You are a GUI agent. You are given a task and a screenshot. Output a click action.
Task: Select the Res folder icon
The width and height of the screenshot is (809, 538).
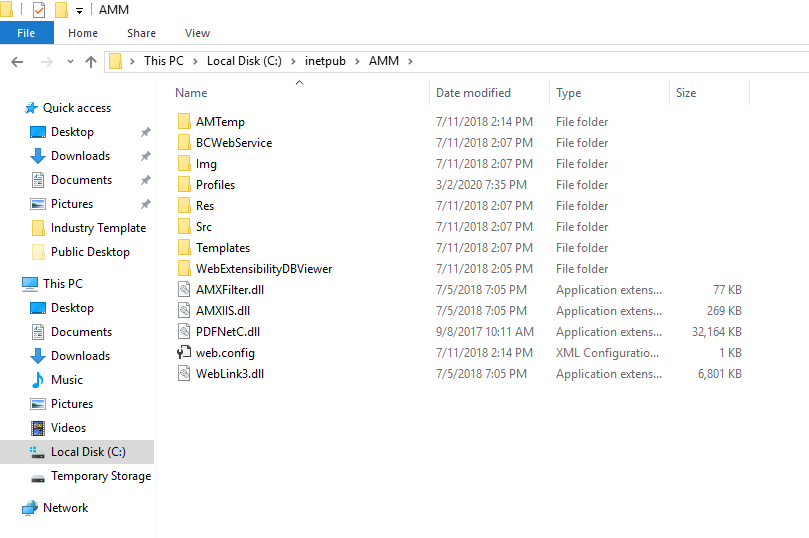(x=184, y=205)
